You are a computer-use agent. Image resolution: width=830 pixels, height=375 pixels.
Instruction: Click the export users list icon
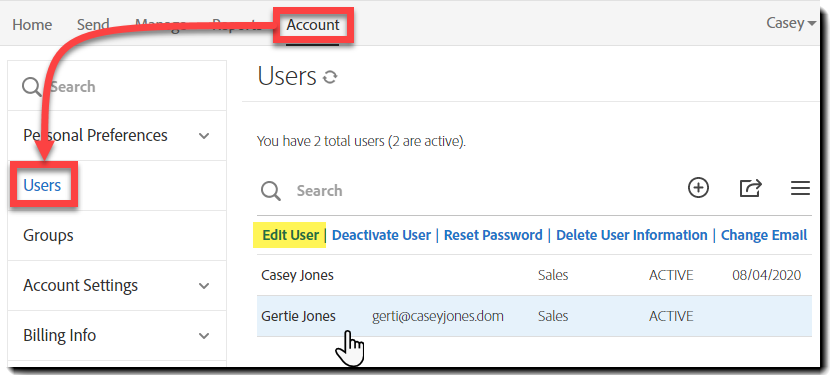pos(750,188)
